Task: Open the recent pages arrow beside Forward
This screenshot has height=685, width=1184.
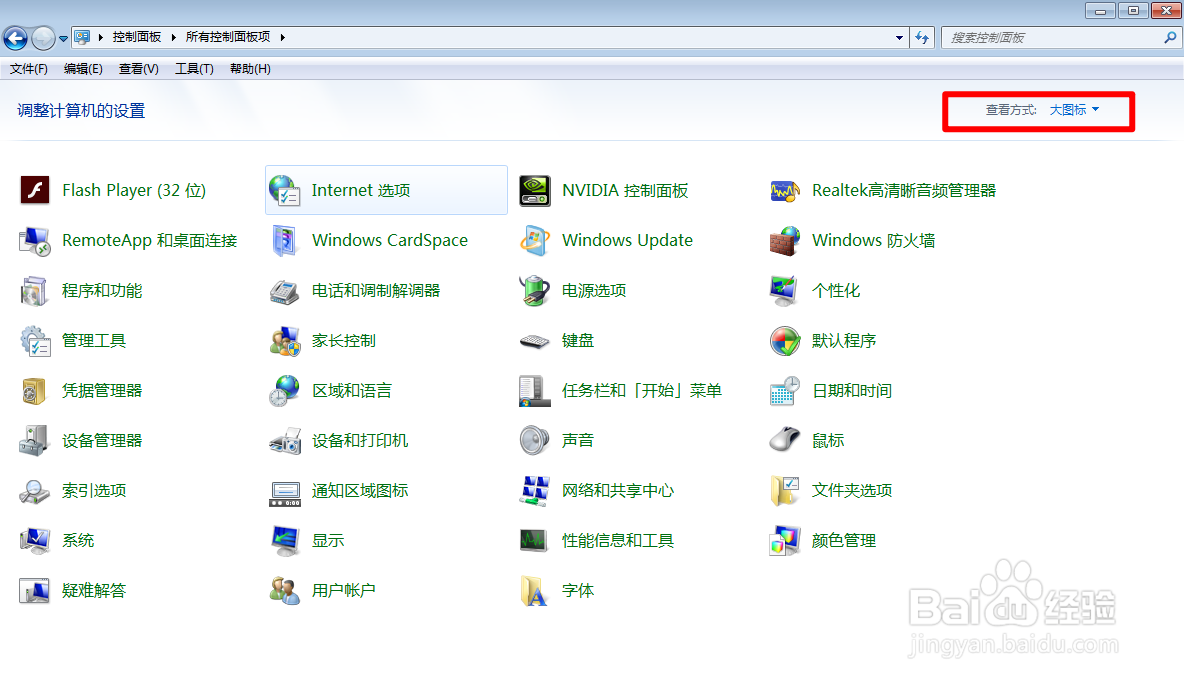Action: pyautogui.click(x=63, y=38)
